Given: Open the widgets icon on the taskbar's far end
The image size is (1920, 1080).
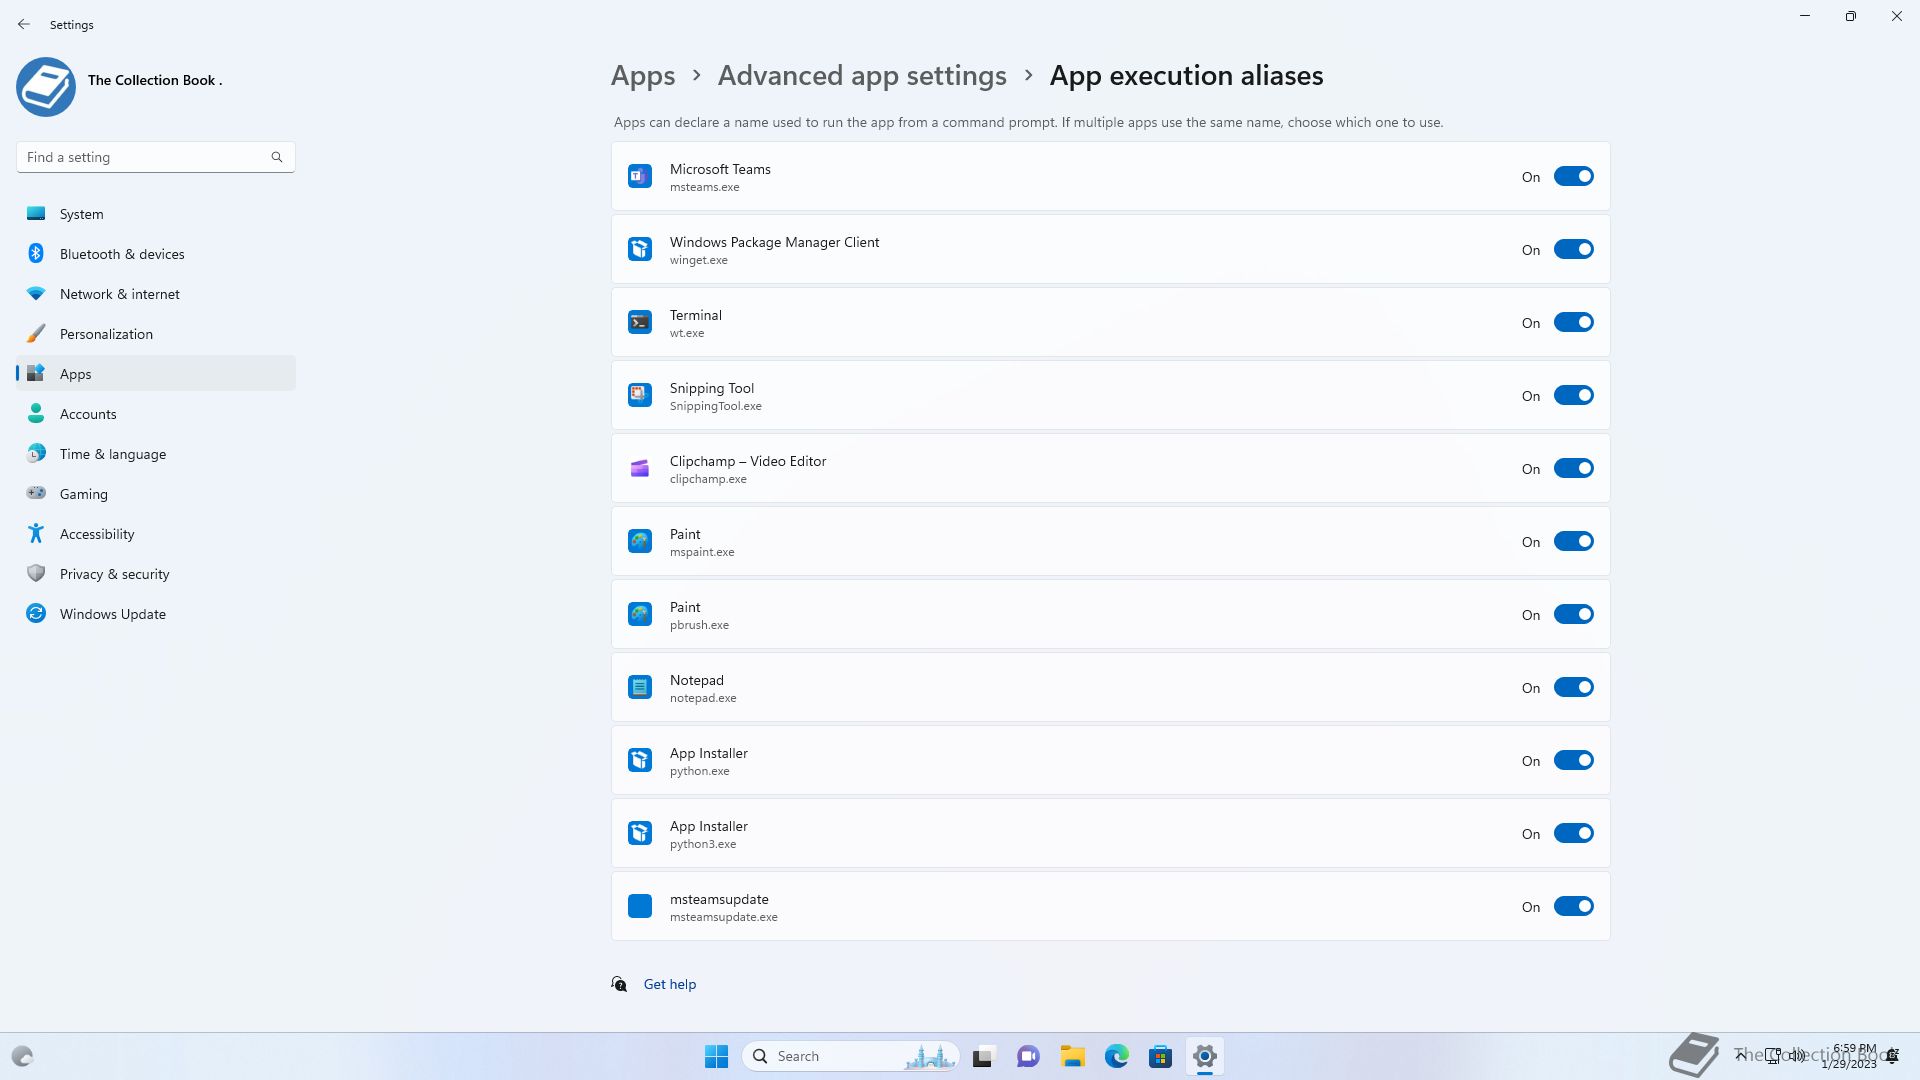Looking at the screenshot, I should (x=22, y=1056).
